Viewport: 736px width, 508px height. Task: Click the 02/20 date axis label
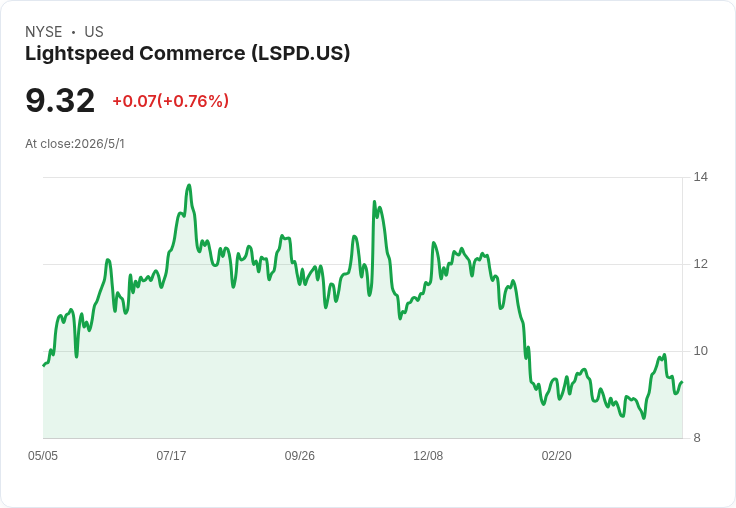[557, 455]
